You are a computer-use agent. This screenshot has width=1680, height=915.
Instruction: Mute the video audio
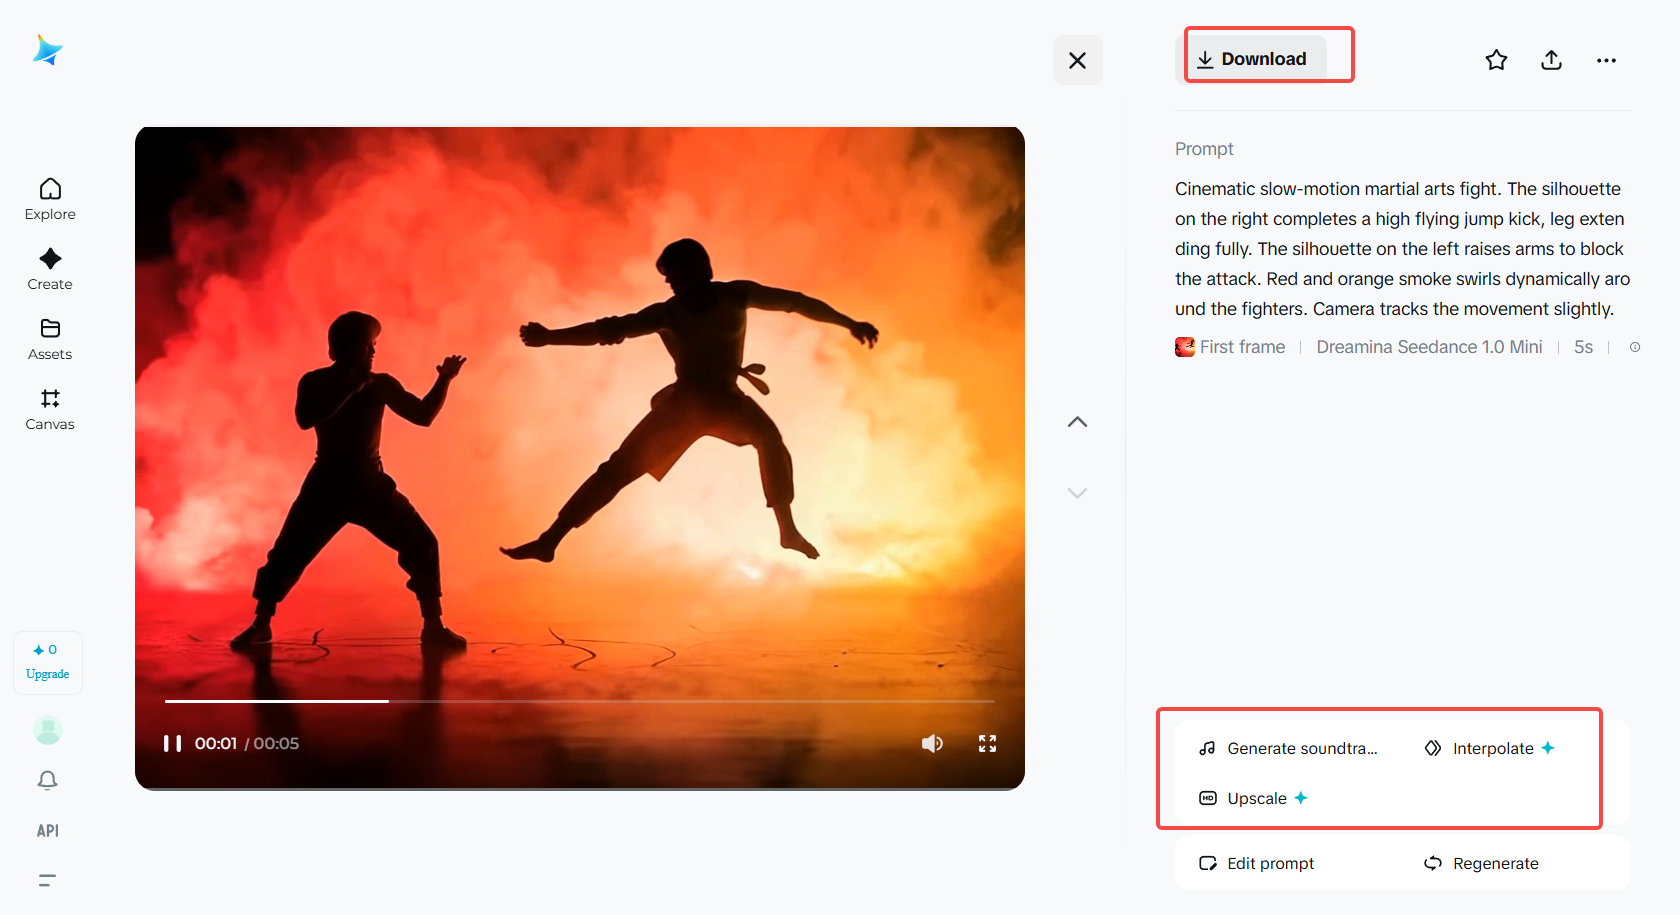coord(932,743)
